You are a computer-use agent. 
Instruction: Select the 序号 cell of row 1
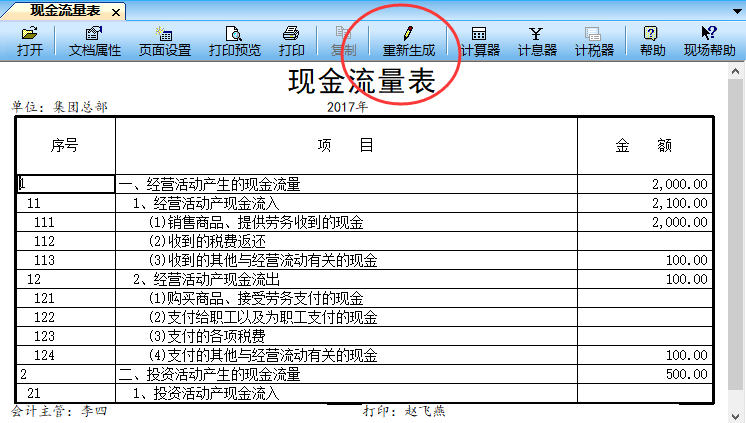point(65,184)
